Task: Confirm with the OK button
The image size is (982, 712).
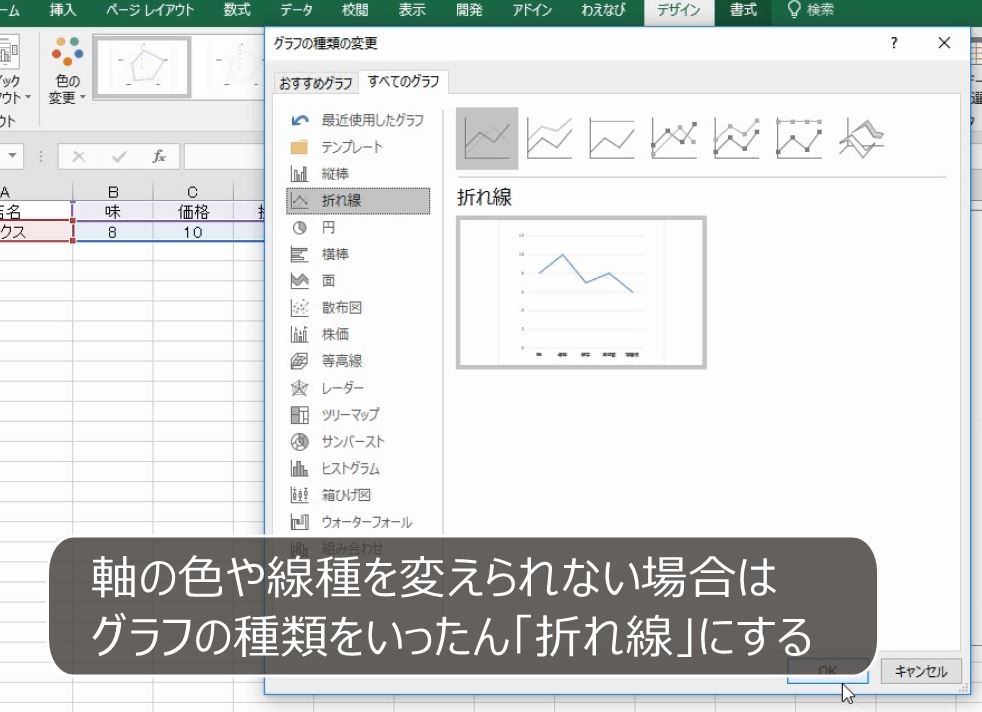Action: 828,671
